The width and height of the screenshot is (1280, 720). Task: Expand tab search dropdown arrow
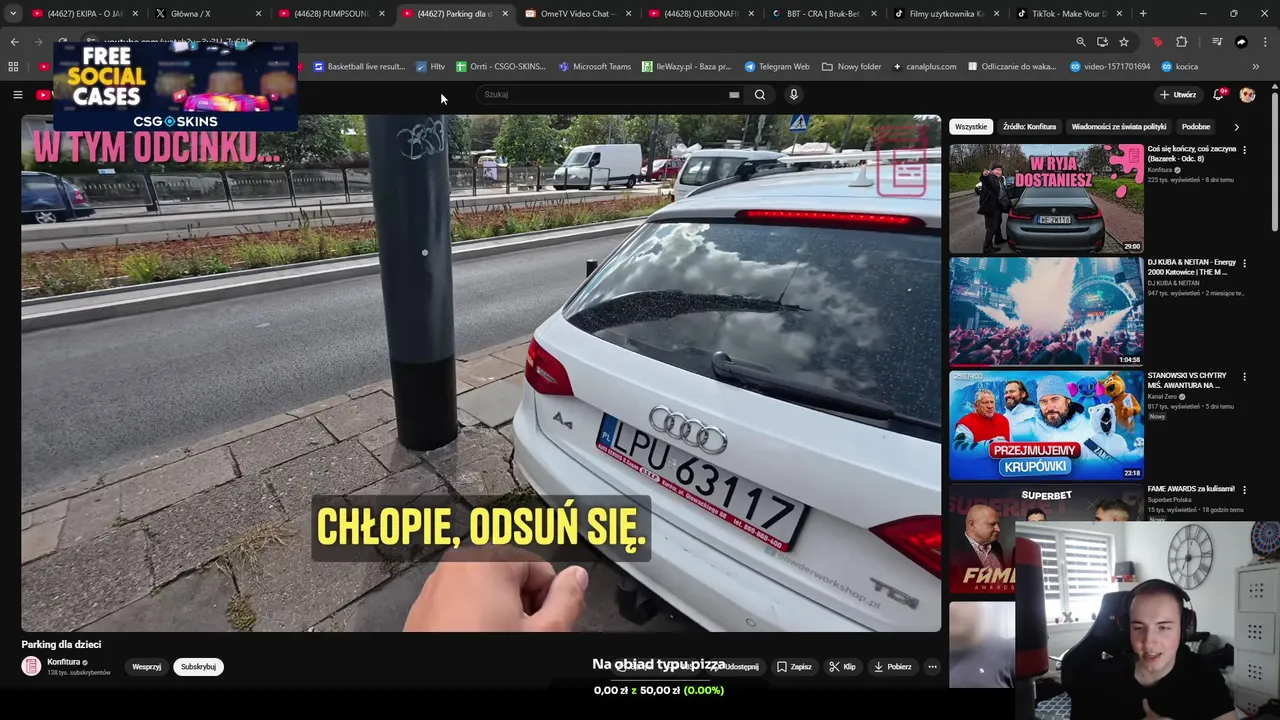pos(12,14)
